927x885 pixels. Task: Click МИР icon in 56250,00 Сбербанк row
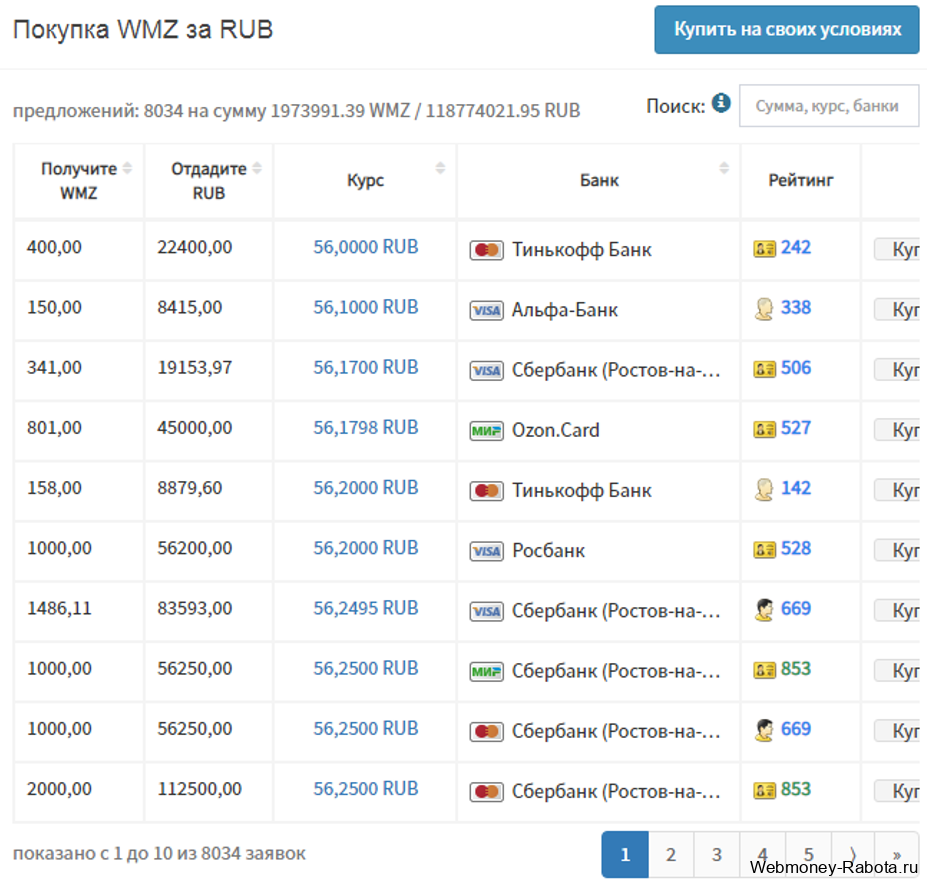tap(487, 672)
